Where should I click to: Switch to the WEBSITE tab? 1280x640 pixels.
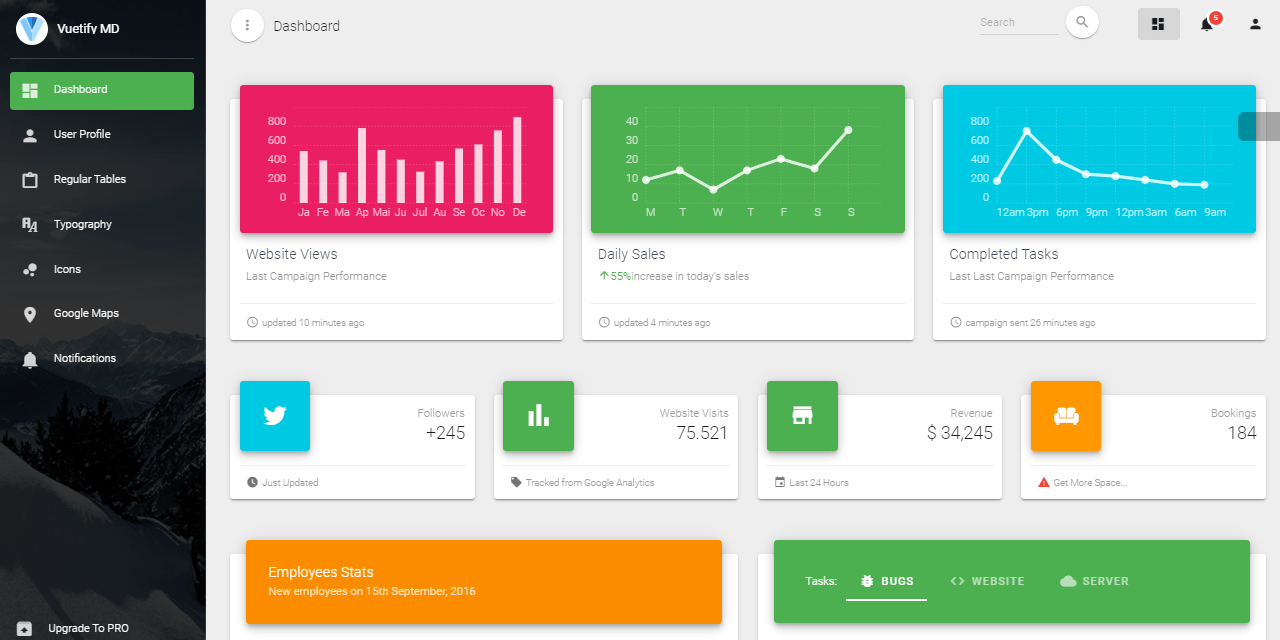pyautogui.click(x=987, y=580)
